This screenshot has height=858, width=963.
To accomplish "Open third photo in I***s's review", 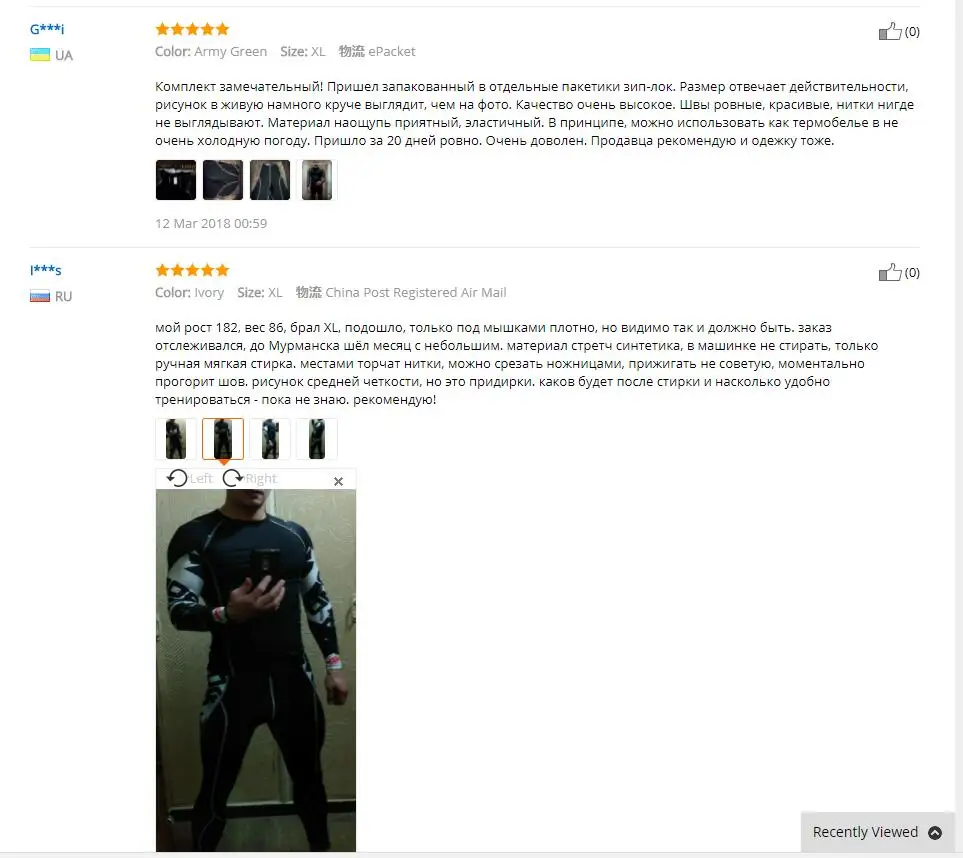I will click(x=270, y=439).
